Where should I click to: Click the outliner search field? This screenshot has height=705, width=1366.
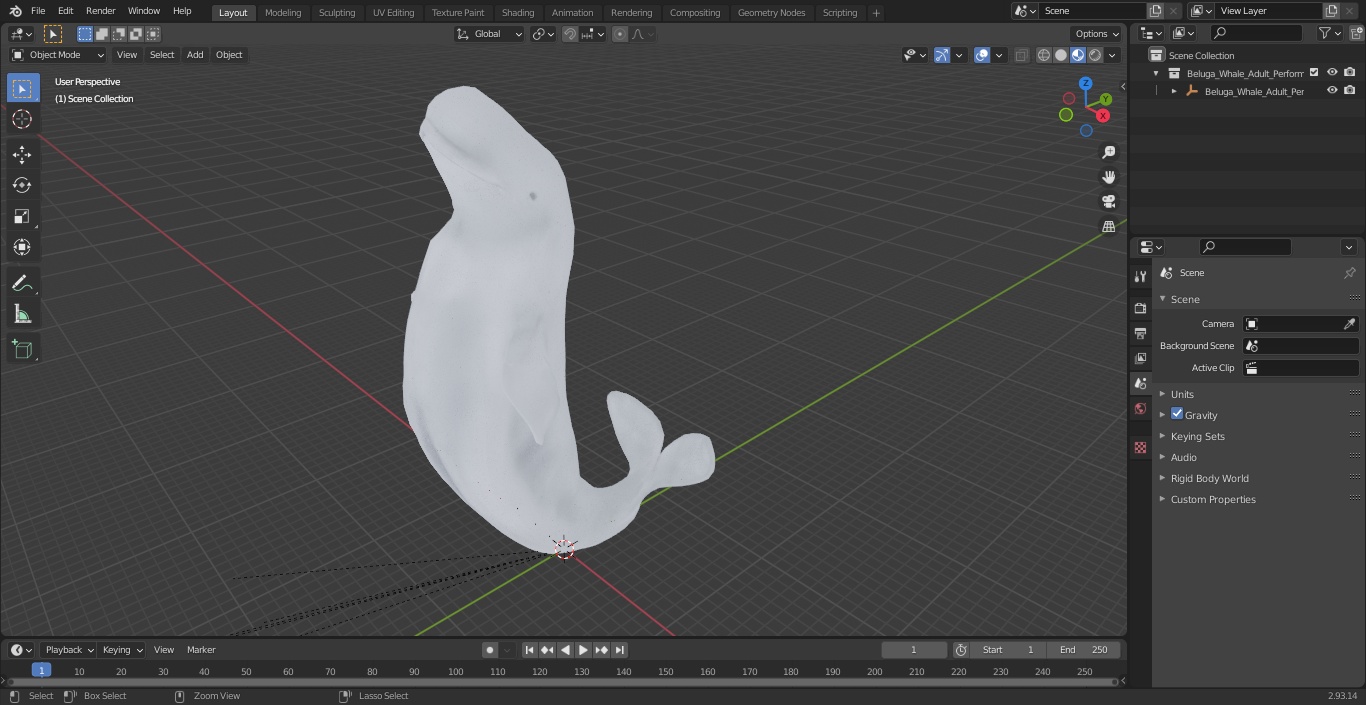(1255, 33)
